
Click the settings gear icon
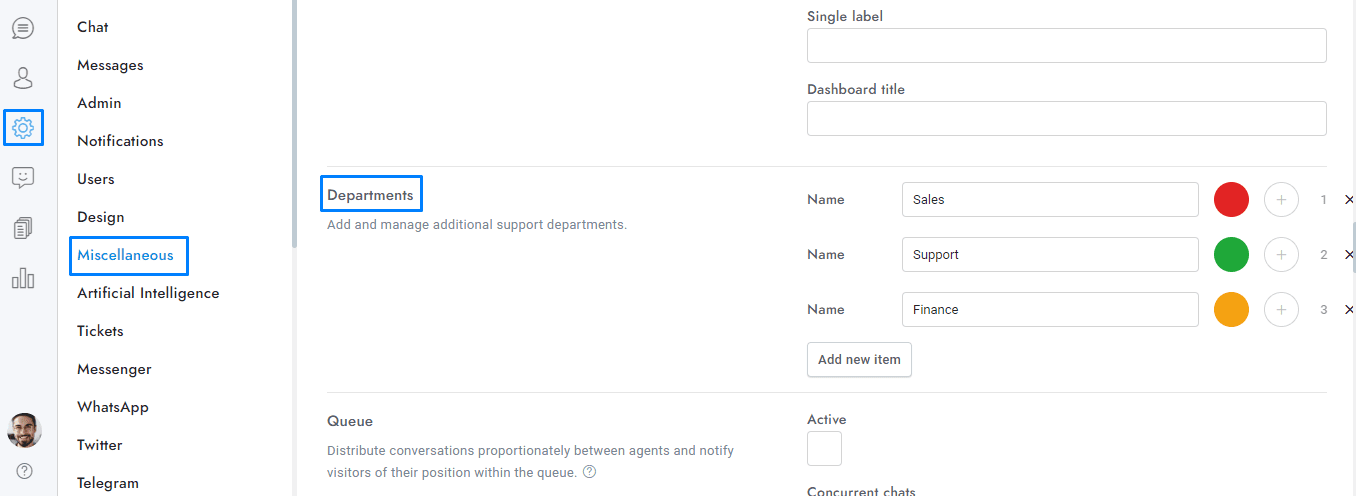pyautogui.click(x=23, y=128)
